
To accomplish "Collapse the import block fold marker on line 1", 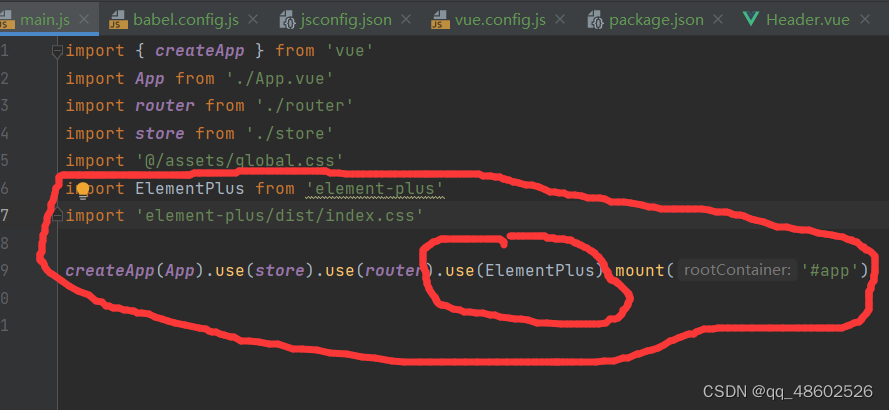I will [57, 52].
